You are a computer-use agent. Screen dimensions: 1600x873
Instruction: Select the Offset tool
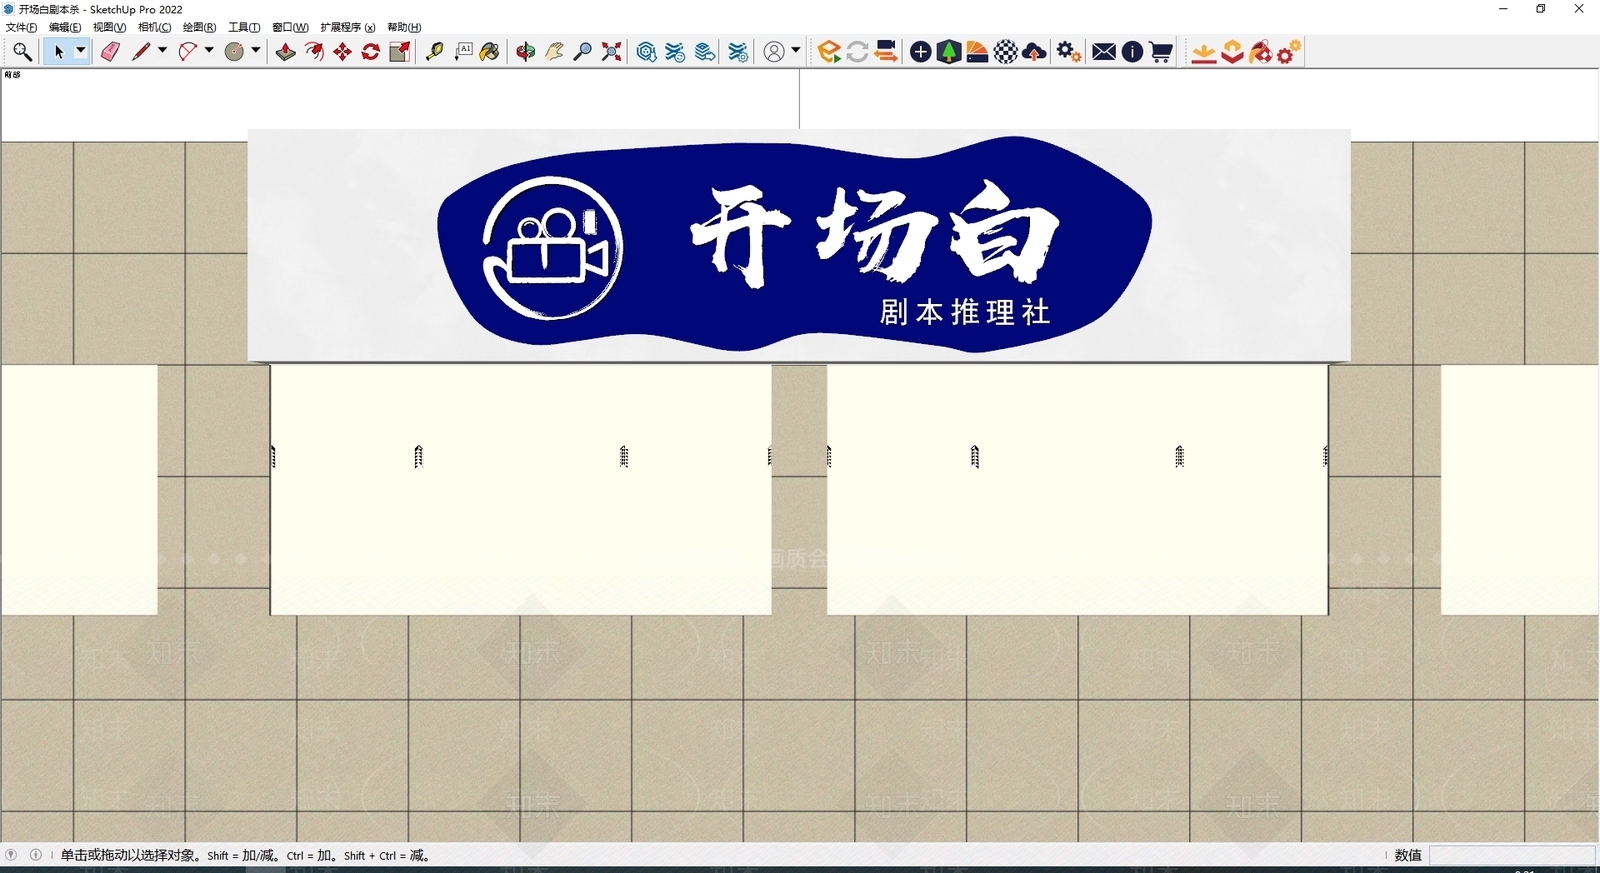pos(314,52)
